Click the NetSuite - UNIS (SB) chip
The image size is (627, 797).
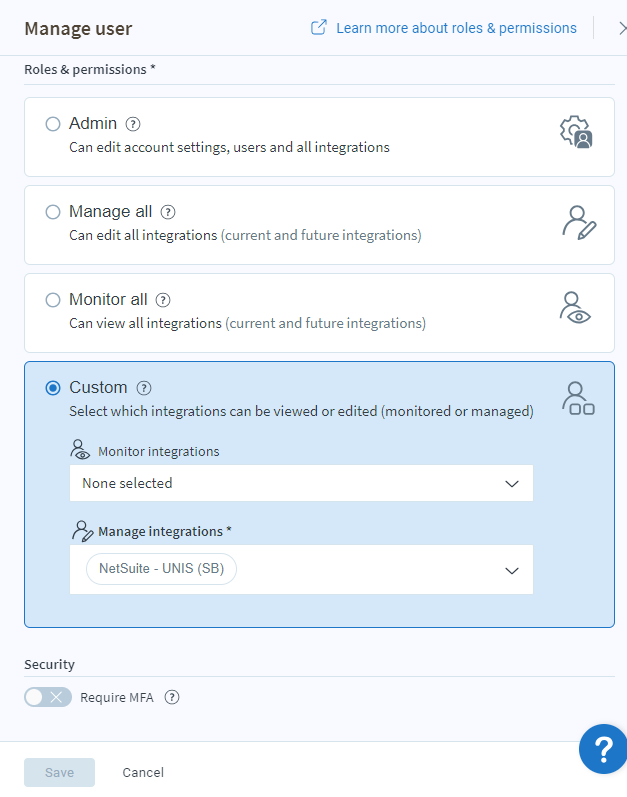[161, 569]
